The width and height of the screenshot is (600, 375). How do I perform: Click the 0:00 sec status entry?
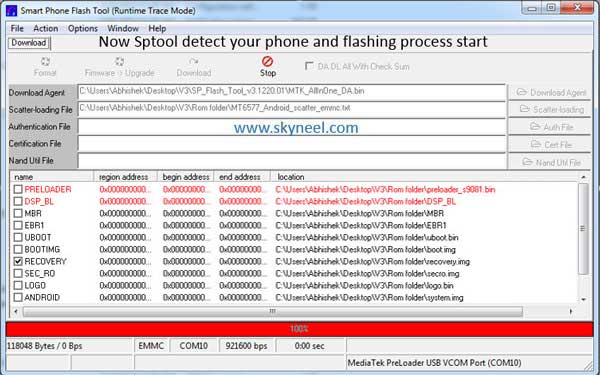tap(310, 346)
